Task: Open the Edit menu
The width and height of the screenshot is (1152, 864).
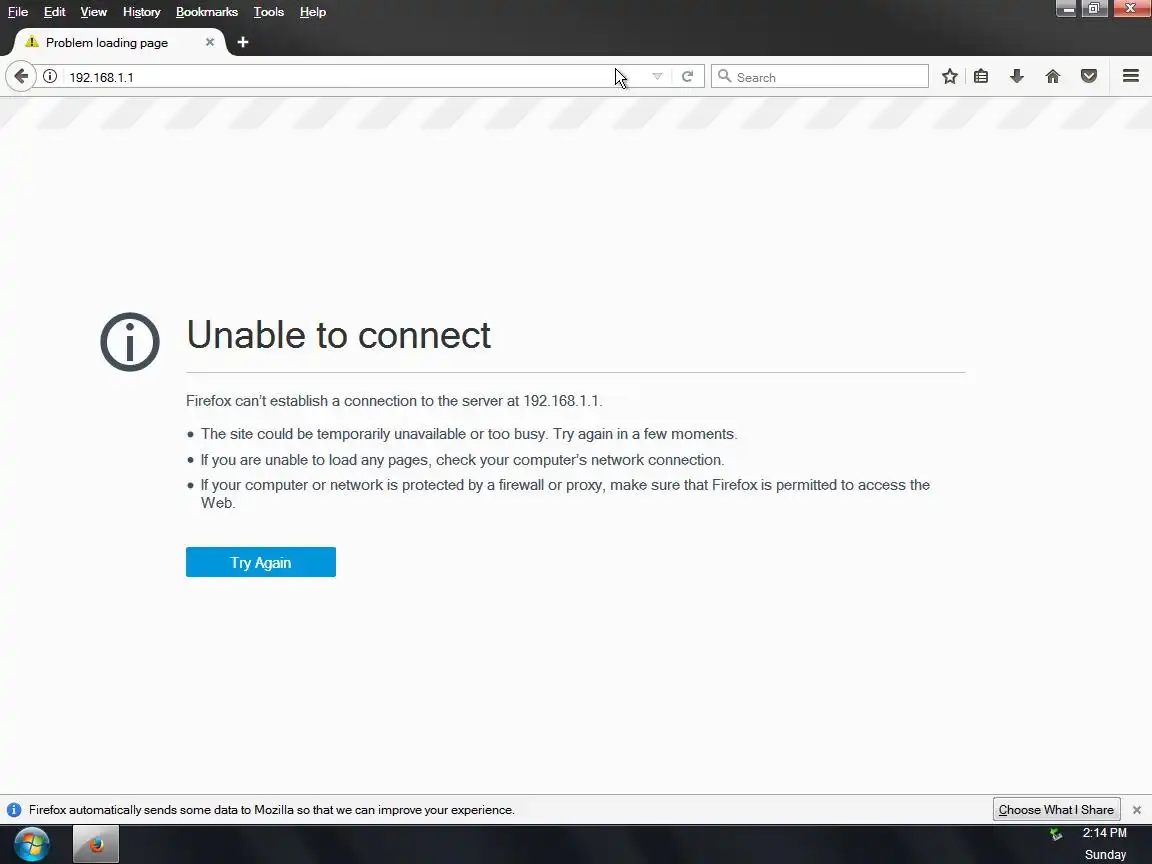Action: pyautogui.click(x=54, y=12)
